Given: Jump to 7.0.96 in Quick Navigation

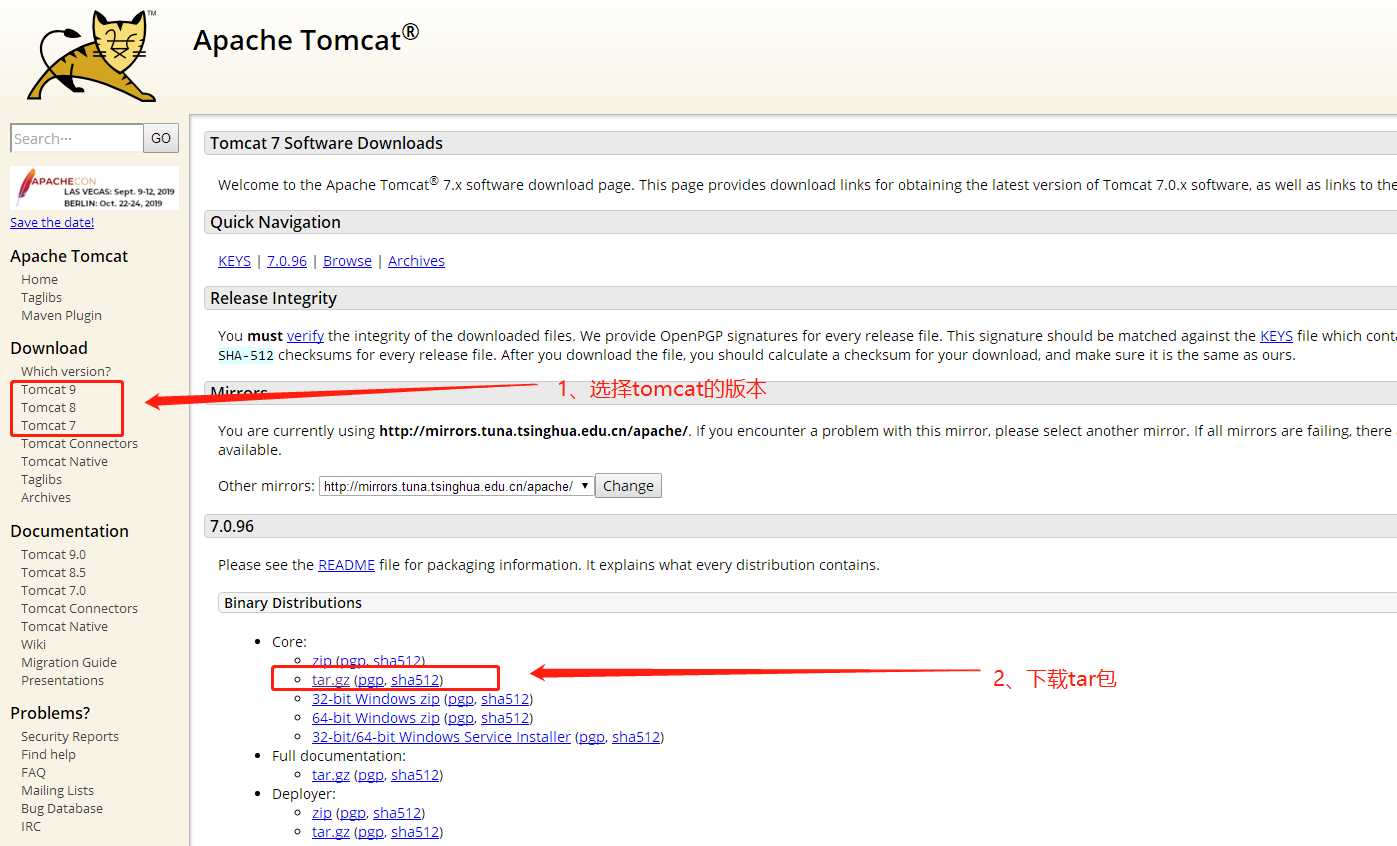Looking at the screenshot, I should click(287, 261).
